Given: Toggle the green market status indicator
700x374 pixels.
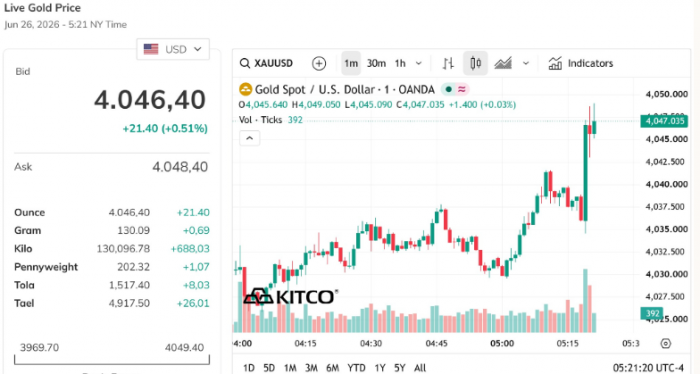Looking at the screenshot, I should (x=449, y=89).
